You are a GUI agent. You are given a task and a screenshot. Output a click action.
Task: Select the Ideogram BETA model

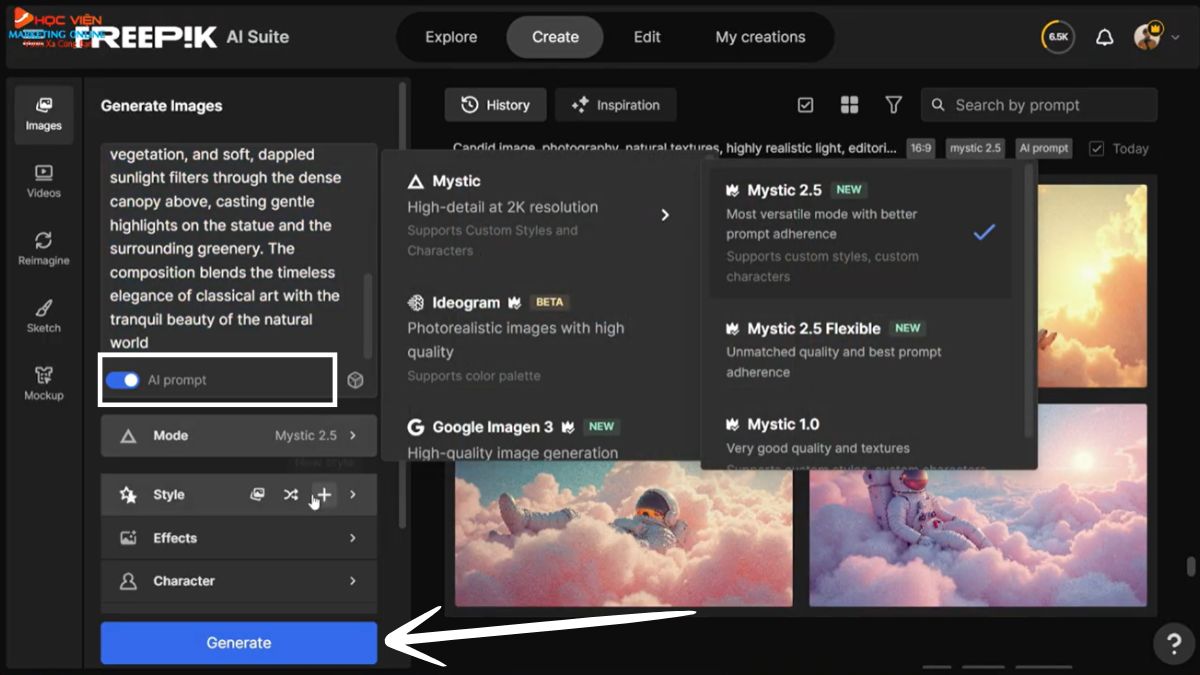[539, 340]
